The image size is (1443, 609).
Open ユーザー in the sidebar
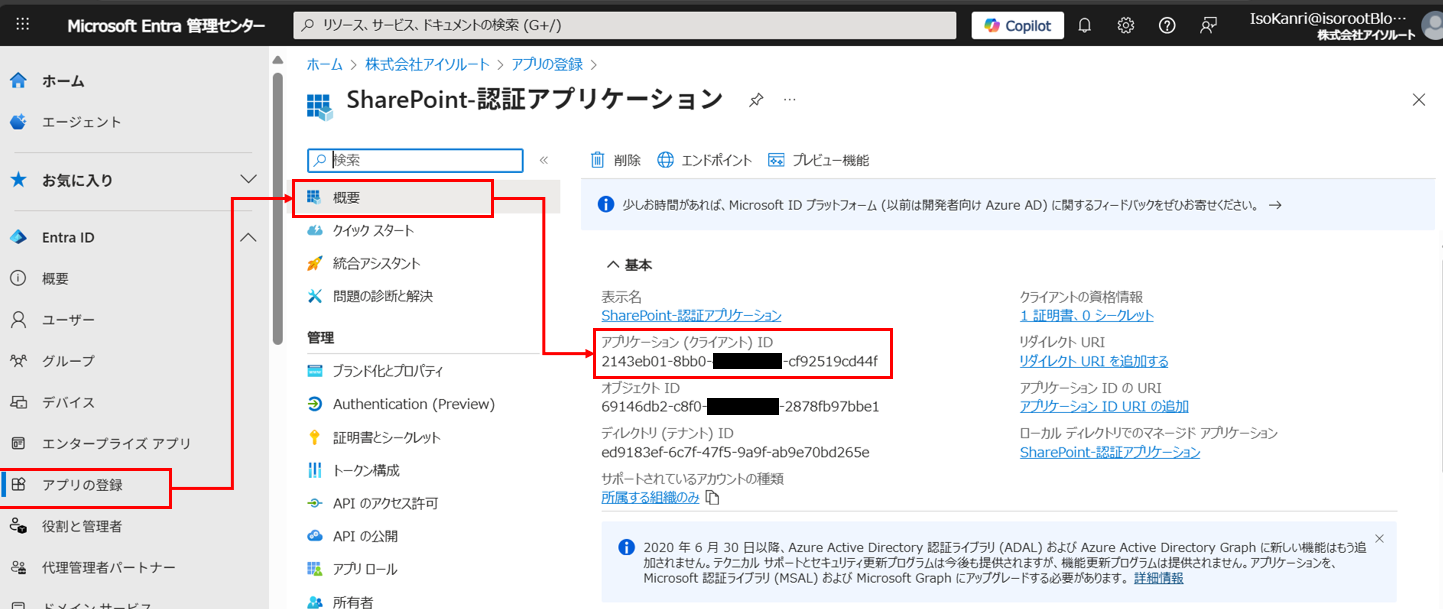pyautogui.click(x=68, y=320)
